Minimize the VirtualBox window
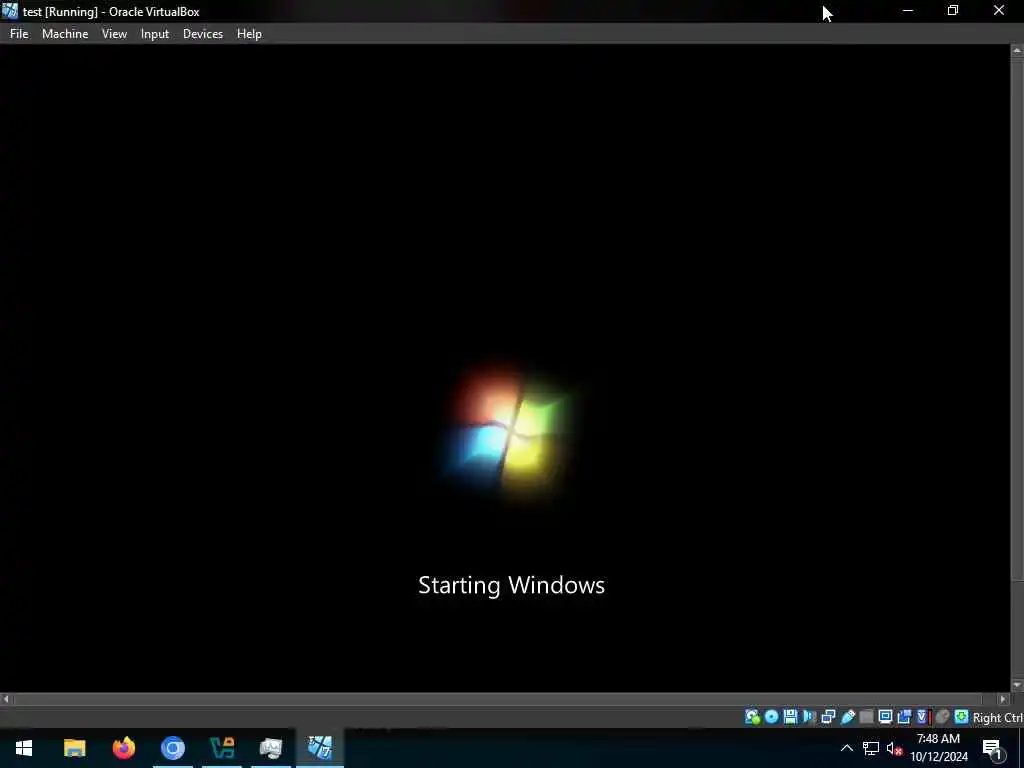 pyautogui.click(x=908, y=10)
